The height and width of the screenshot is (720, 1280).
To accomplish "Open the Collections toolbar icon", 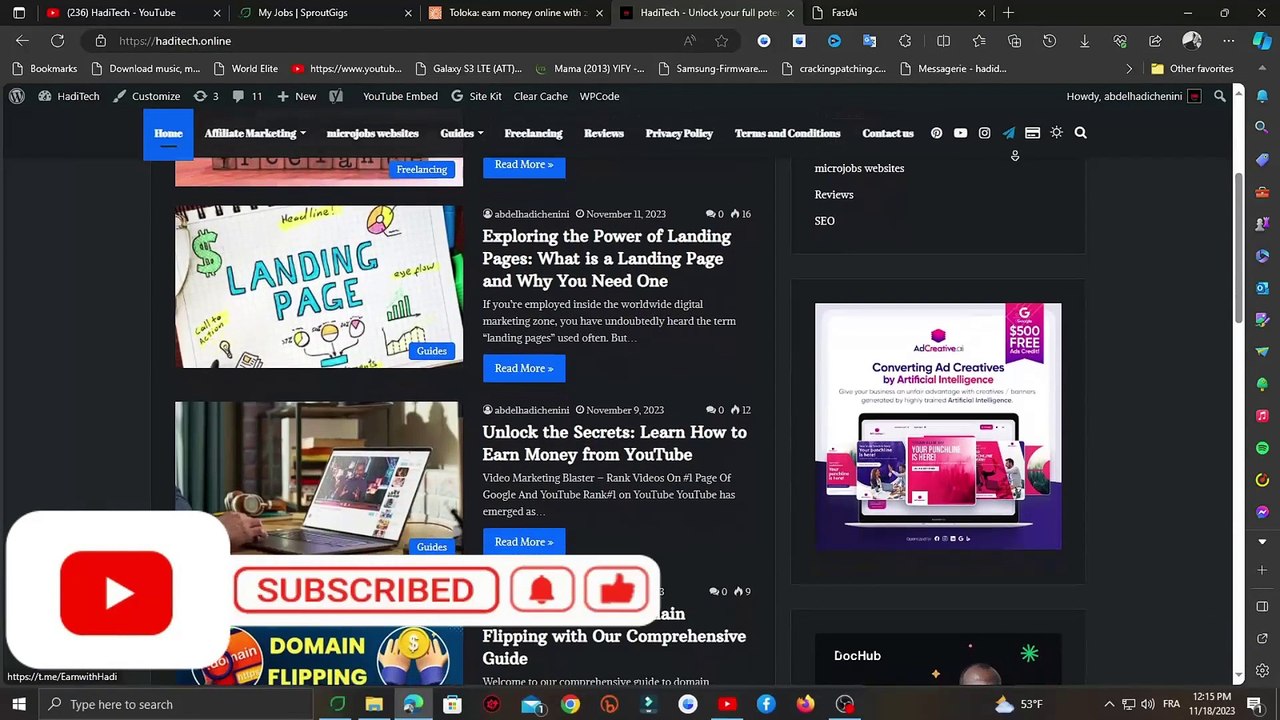I will (1014, 41).
